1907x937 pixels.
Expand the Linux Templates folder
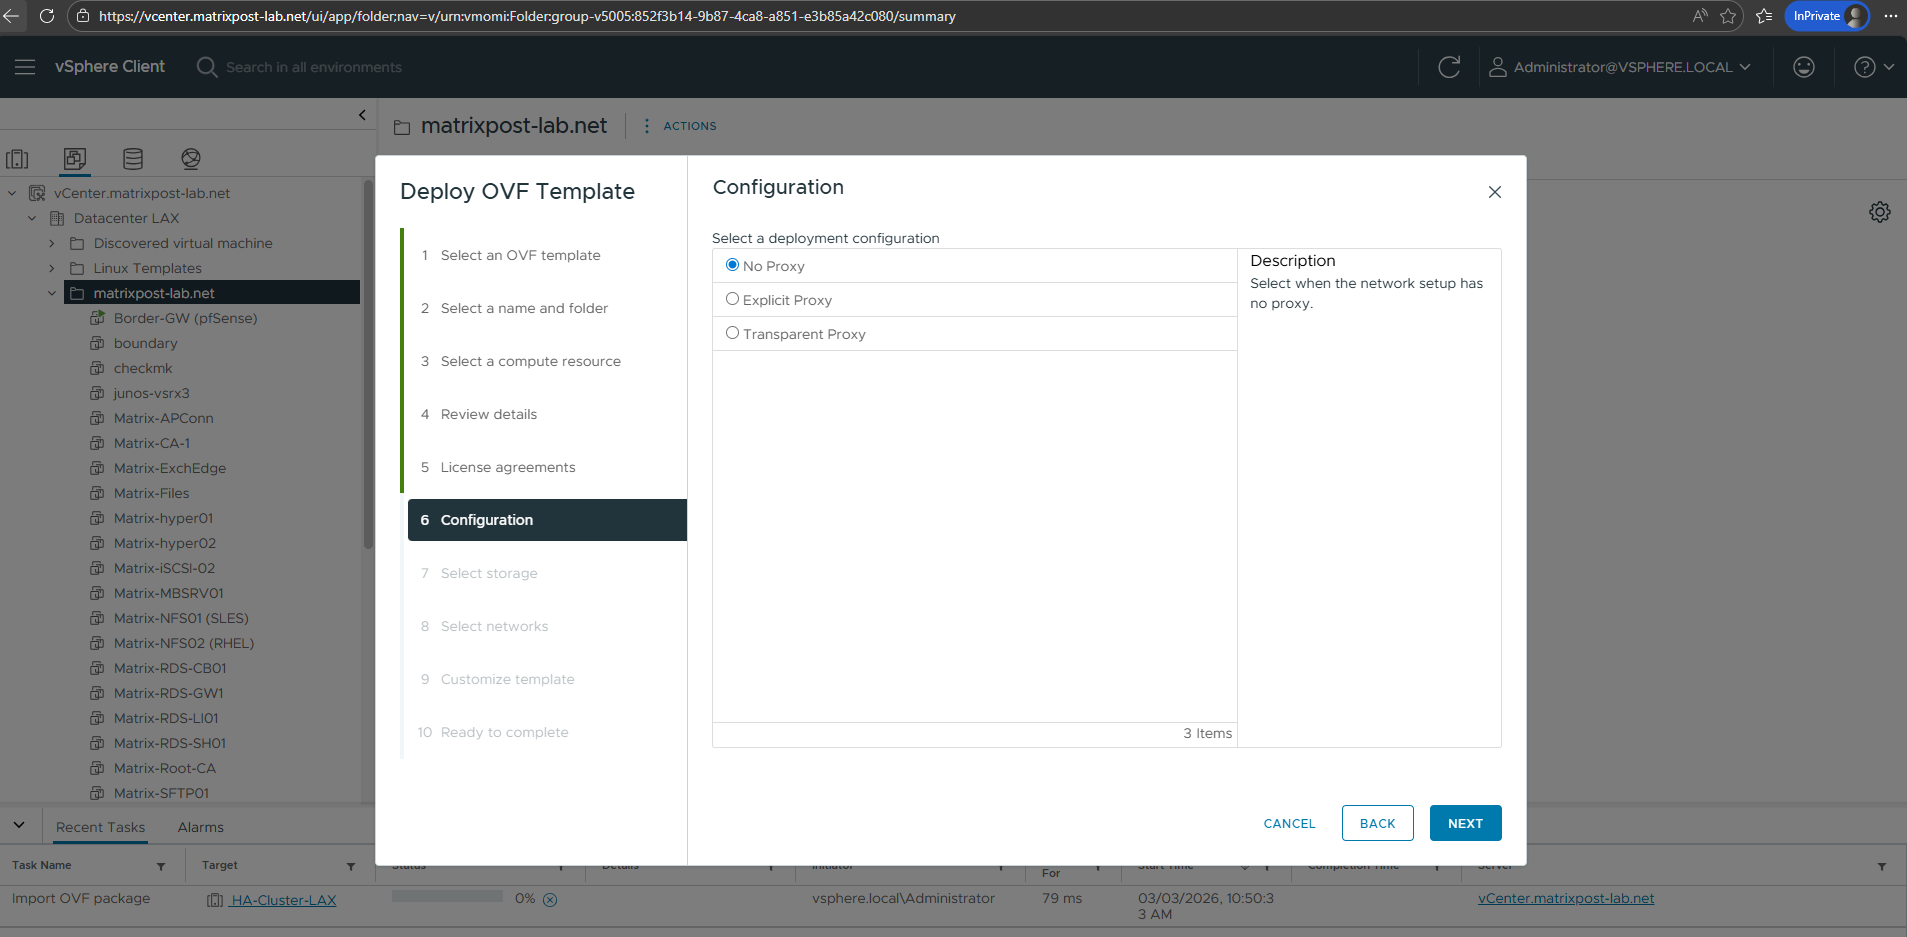(52, 268)
